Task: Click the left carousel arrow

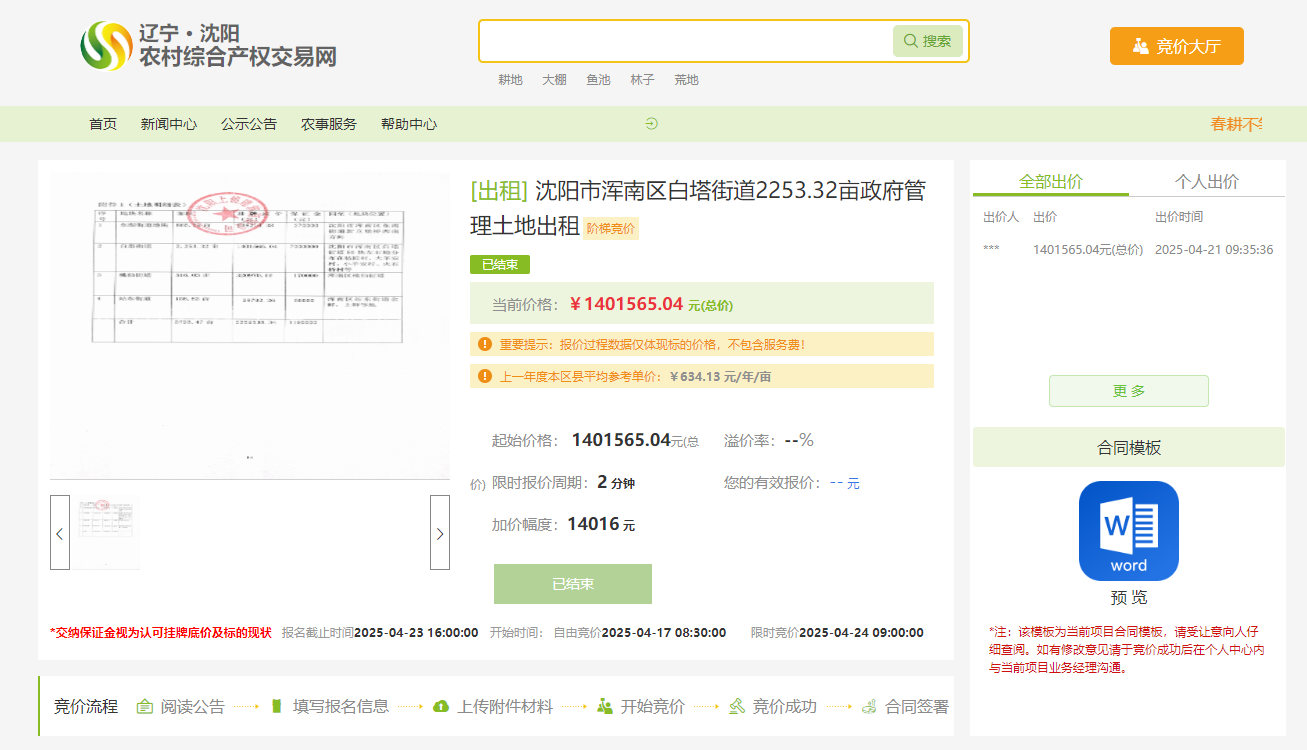Action: [59, 532]
